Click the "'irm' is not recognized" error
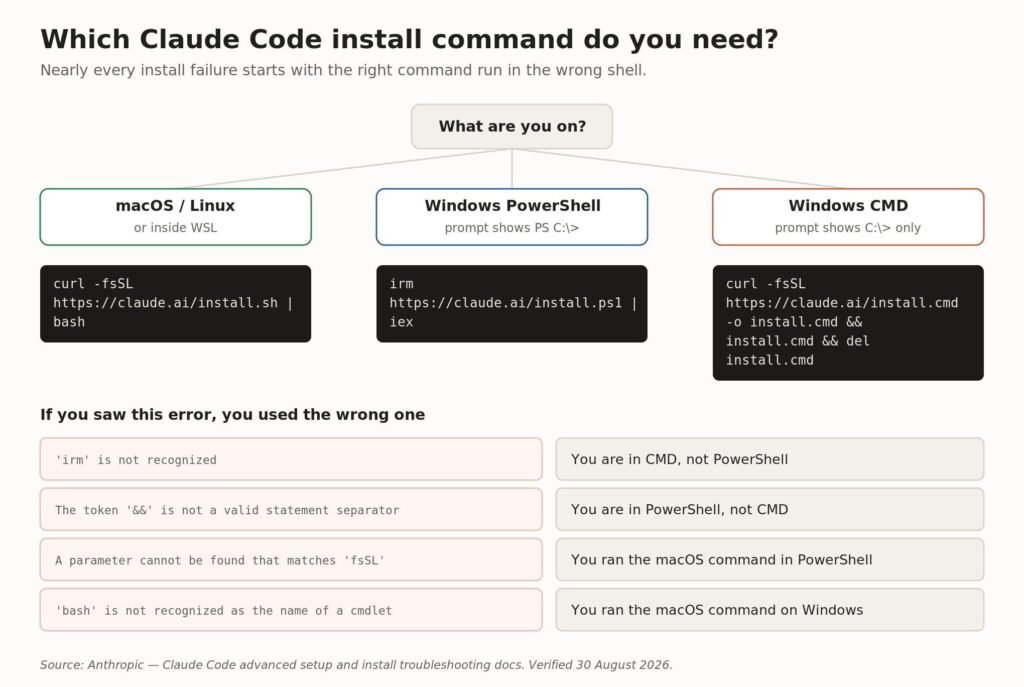1024x687 pixels. coord(291,459)
